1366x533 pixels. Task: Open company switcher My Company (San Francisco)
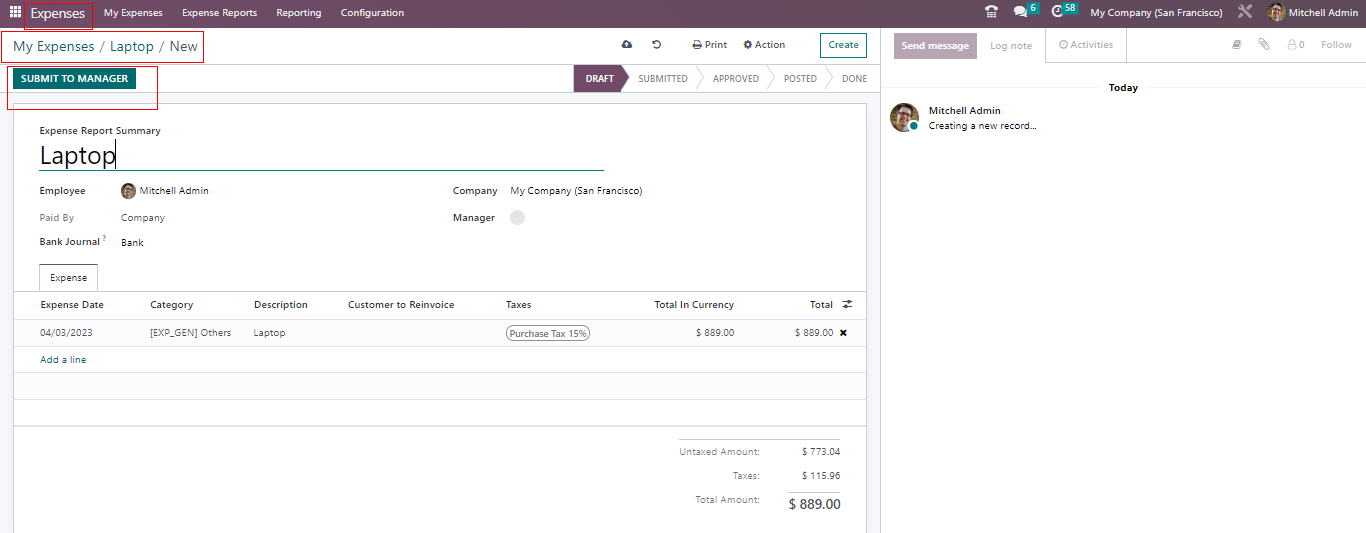[x=1156, y=13]
